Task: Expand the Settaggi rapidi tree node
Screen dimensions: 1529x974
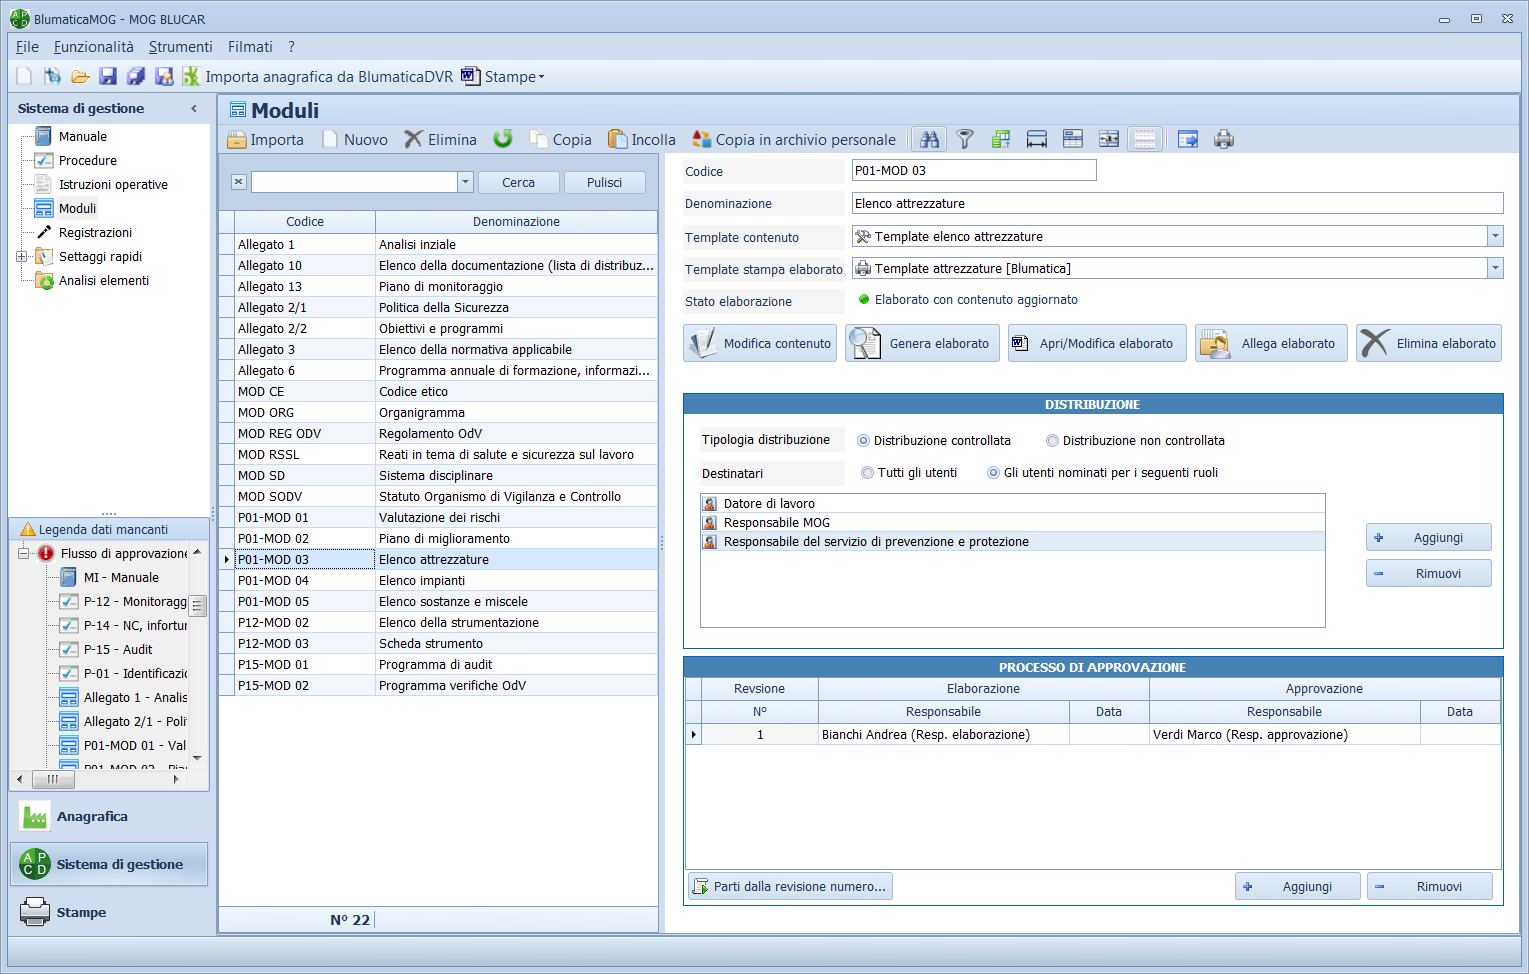Action: pos(21,257)
